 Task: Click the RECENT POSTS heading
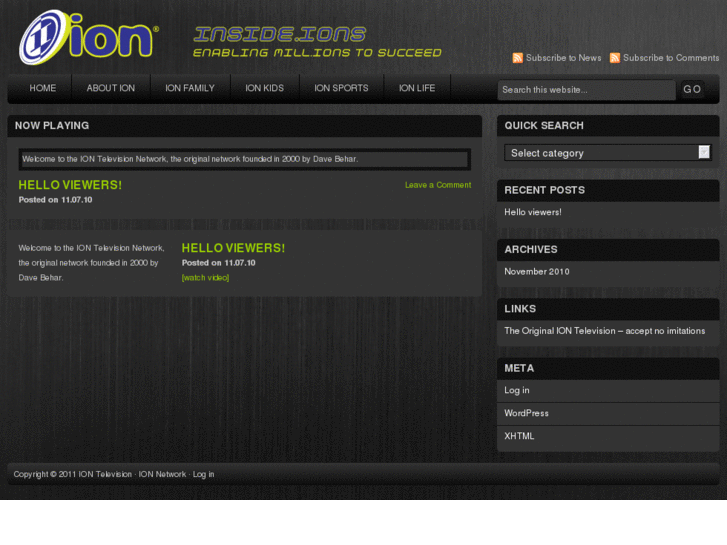point(544,190)
